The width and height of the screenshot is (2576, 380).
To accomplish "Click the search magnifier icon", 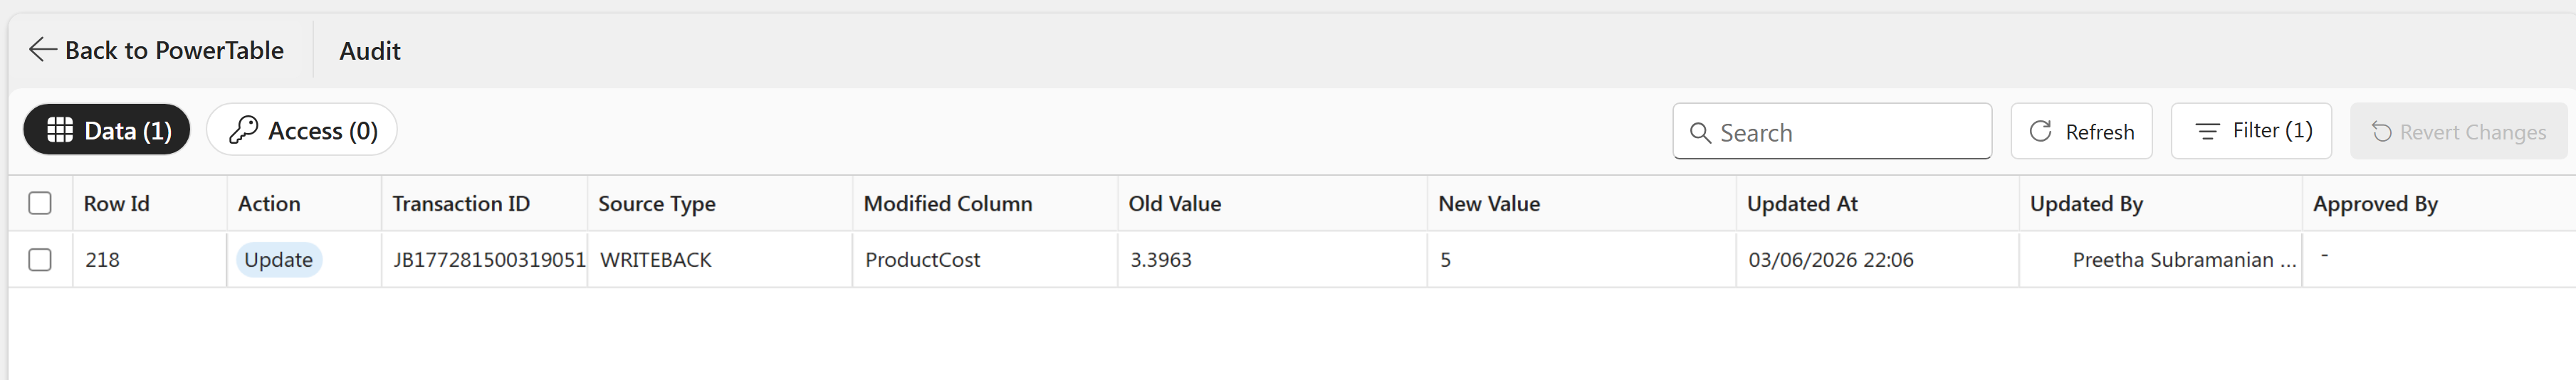I will 1699,132.
